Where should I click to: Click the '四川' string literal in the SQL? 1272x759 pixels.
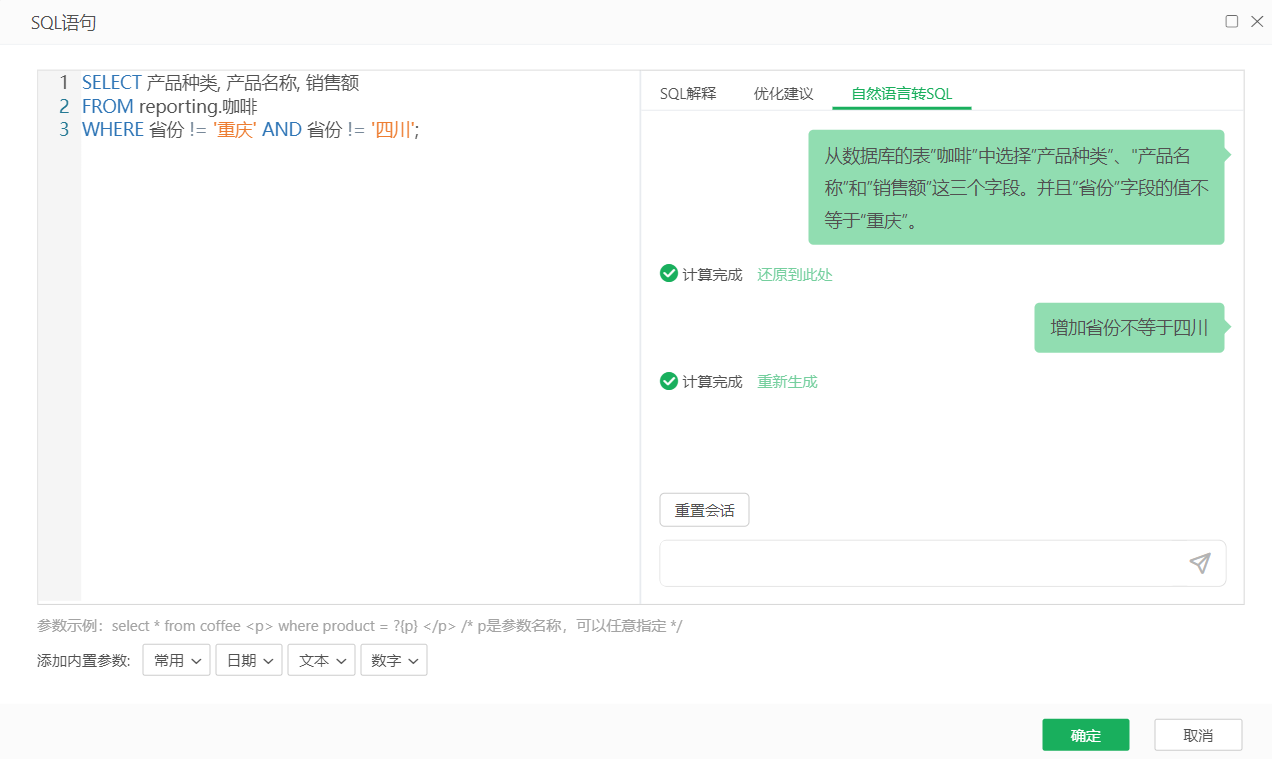click(393, 129)
